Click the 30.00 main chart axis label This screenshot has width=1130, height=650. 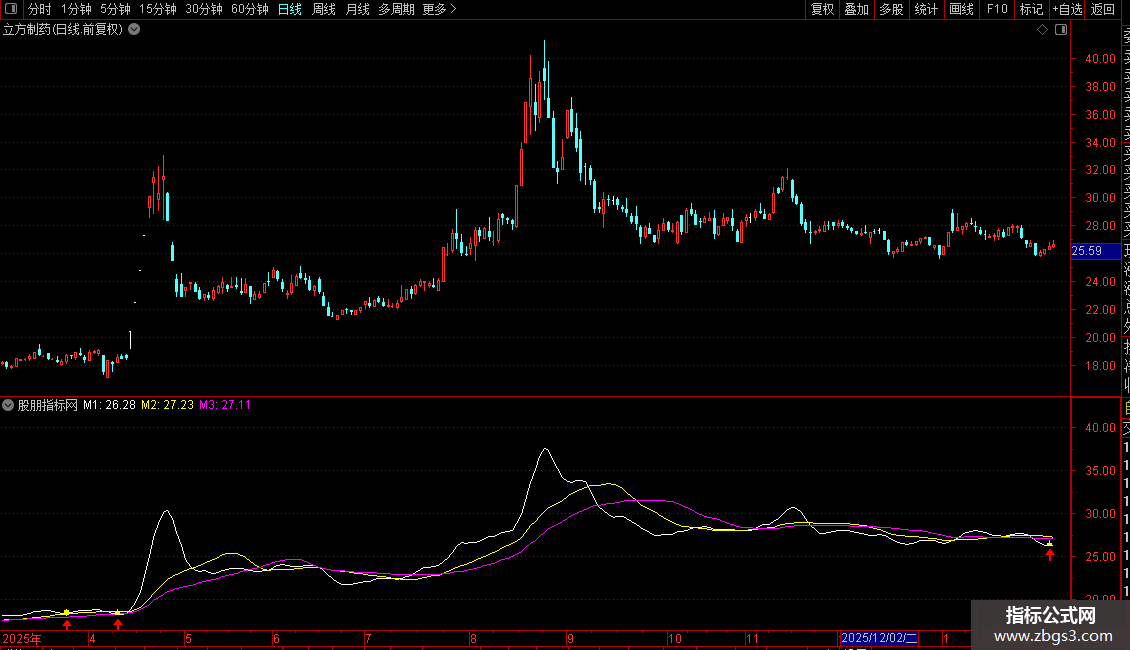coord(1100,197)
